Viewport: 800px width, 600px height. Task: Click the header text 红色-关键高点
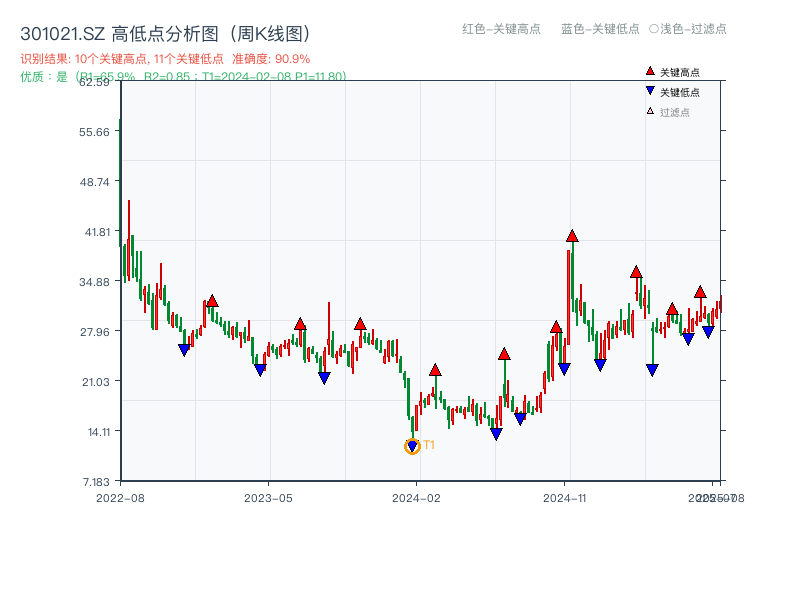[x=501, y=29]
